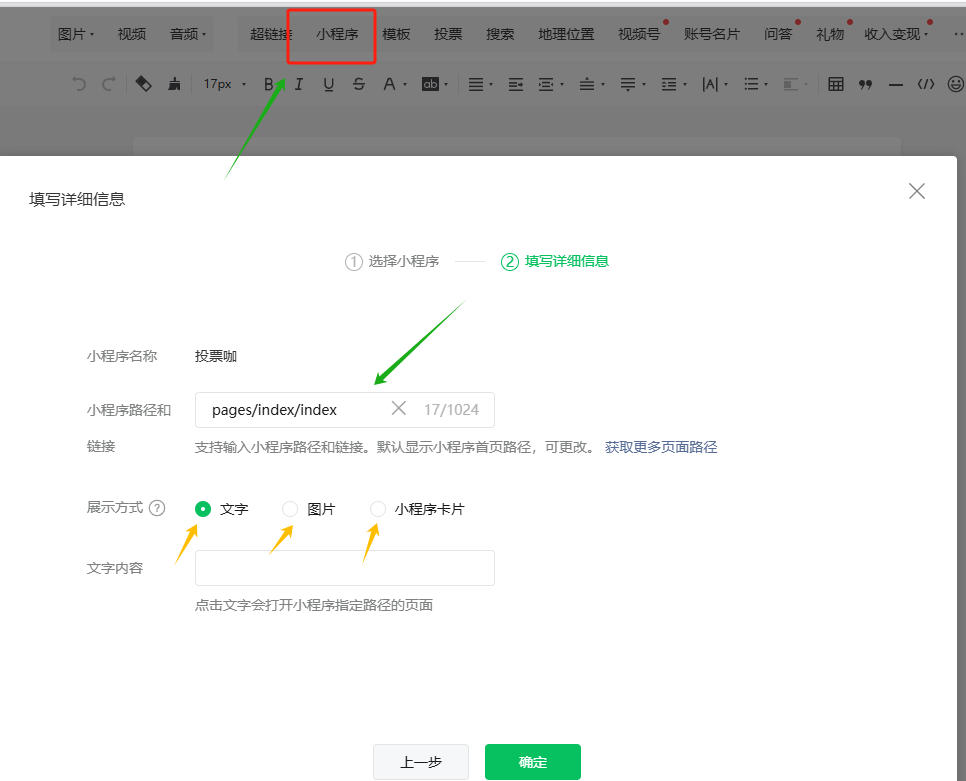Click the 账号名片 menu item

click(x=712, y=34)
